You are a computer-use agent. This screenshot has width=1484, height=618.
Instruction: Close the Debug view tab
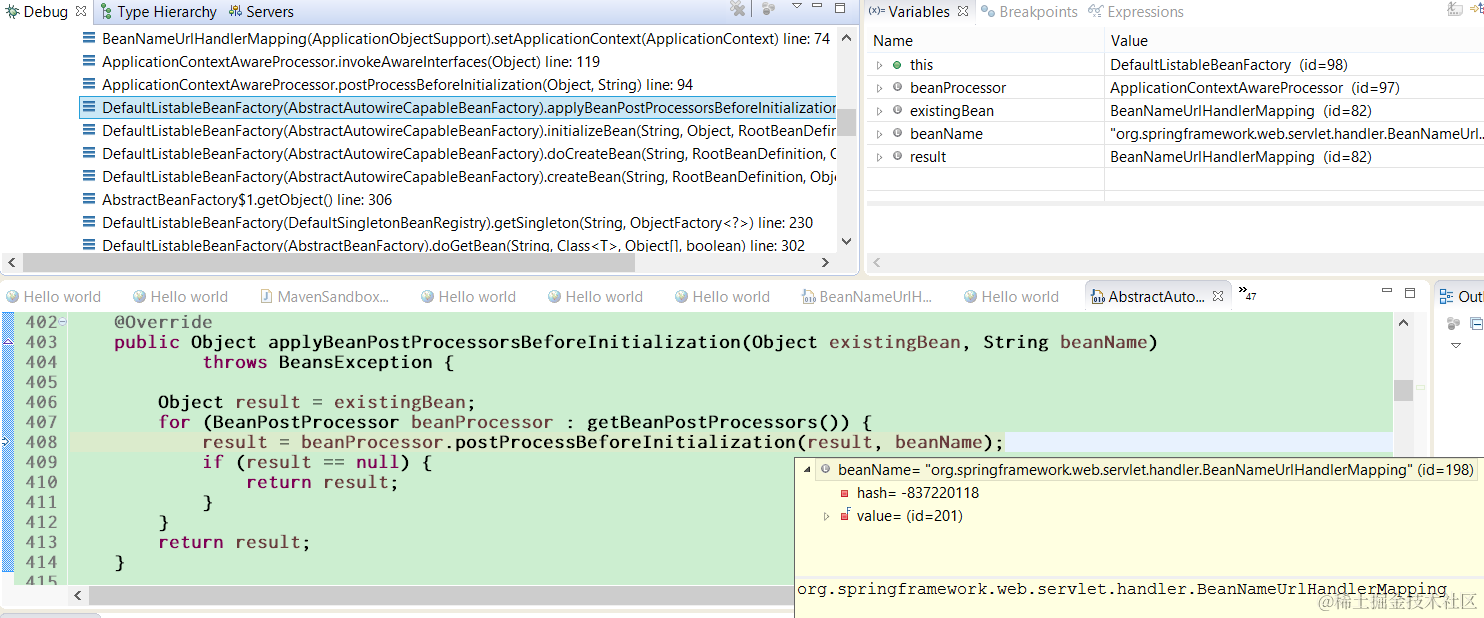pyautogui.click(x=82, y=11)
